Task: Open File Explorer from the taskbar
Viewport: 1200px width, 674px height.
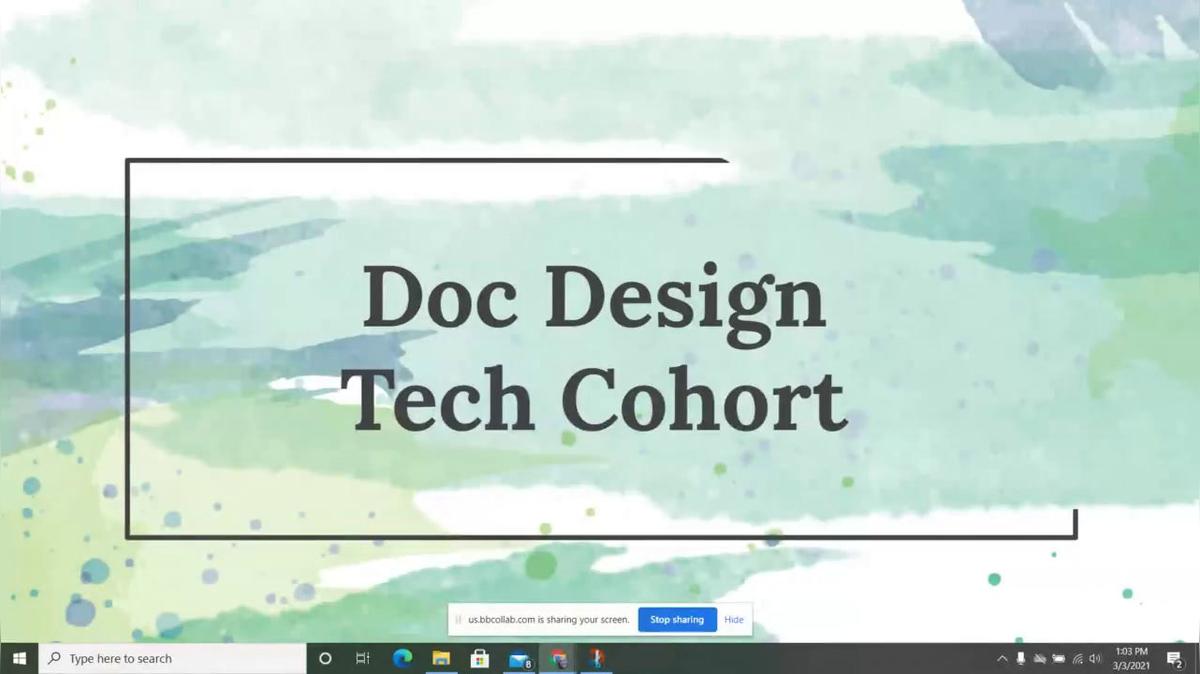Action: [441, 658]
